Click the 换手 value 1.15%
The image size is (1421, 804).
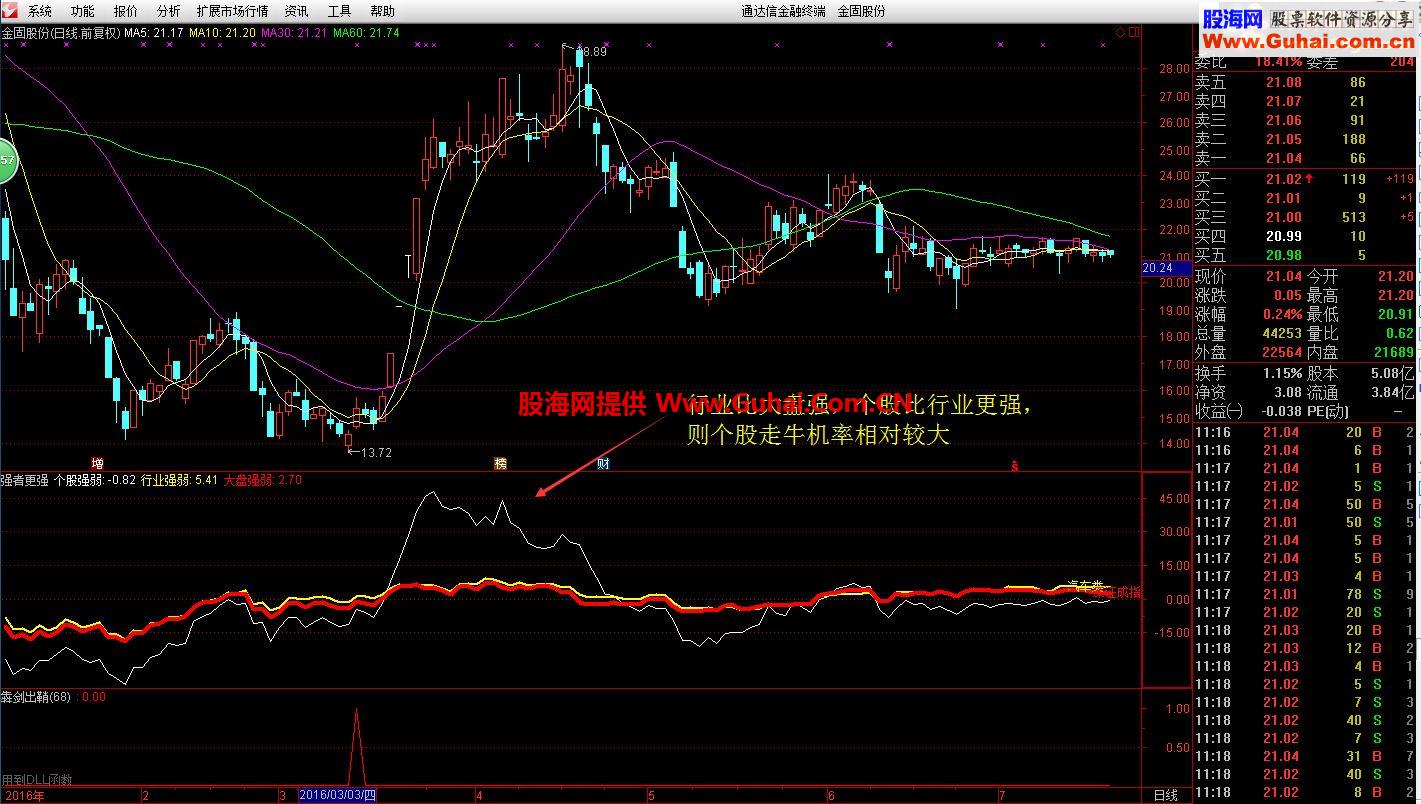1282,373
